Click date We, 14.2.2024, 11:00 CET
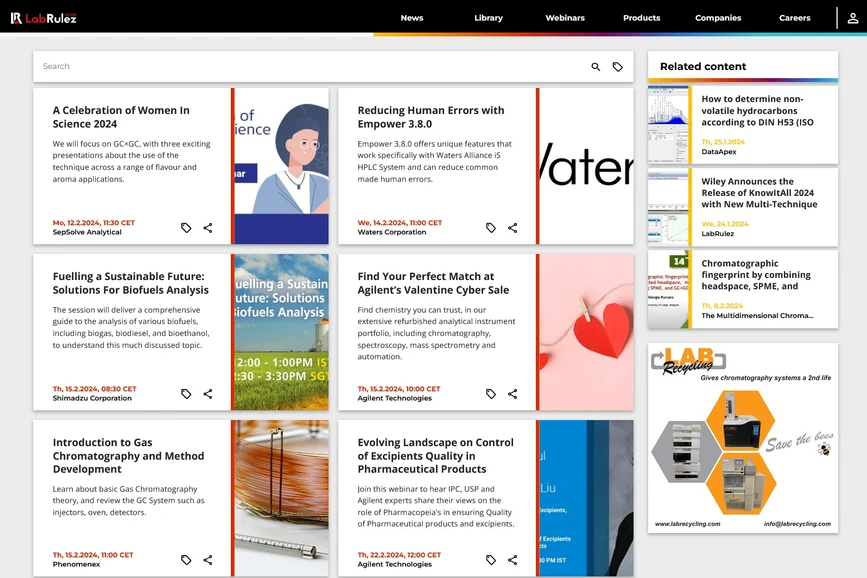This screenshot has height=578, width=867. (399, 223)
